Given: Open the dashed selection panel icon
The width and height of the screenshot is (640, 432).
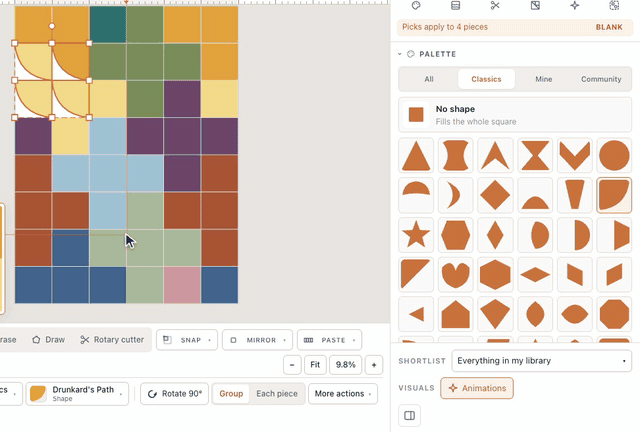Looking at the screenshot, I should point(614,5).
